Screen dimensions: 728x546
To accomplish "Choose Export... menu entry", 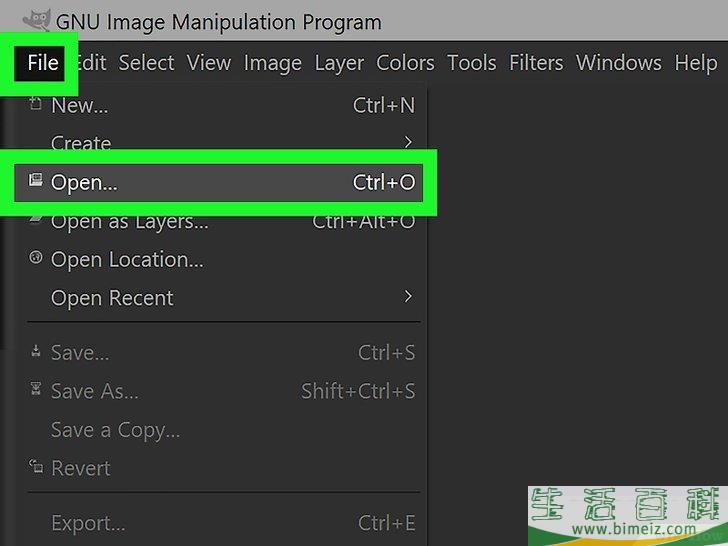I will coord(223,523).
